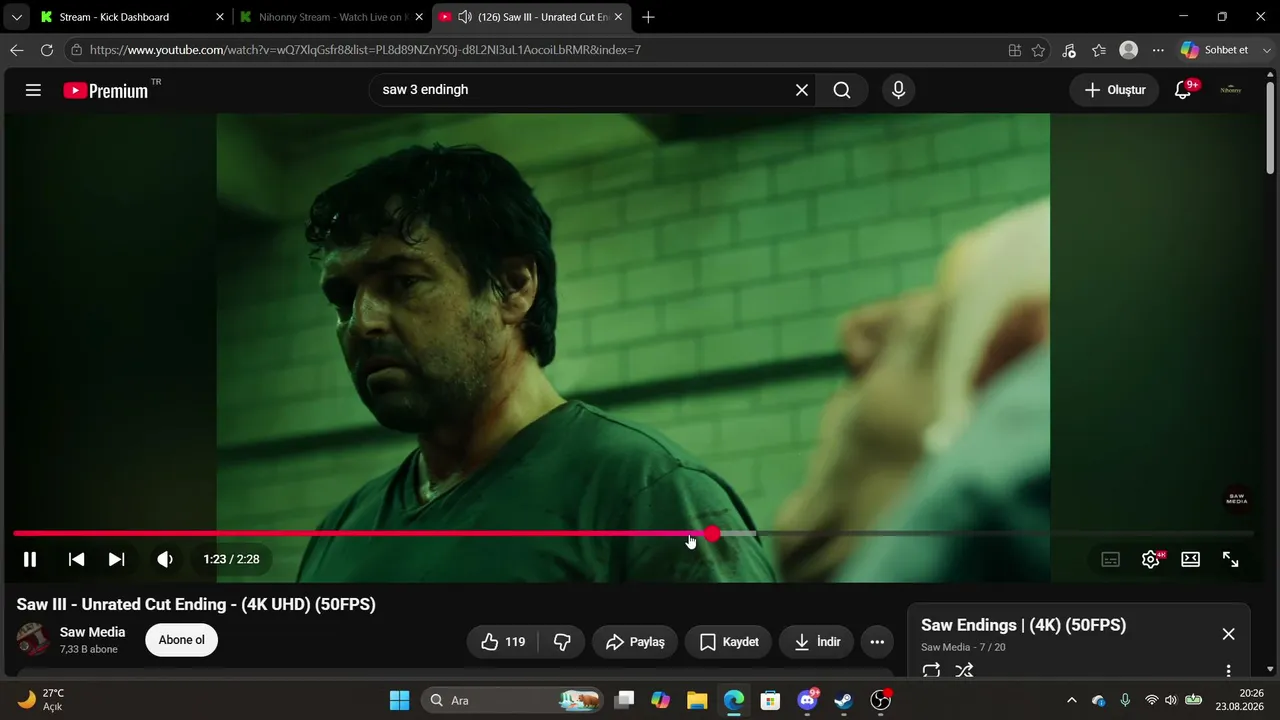Toggle playlist loop in Saw Endings panel
This screenshot has height=720, width=1280.
click(931, 670)
